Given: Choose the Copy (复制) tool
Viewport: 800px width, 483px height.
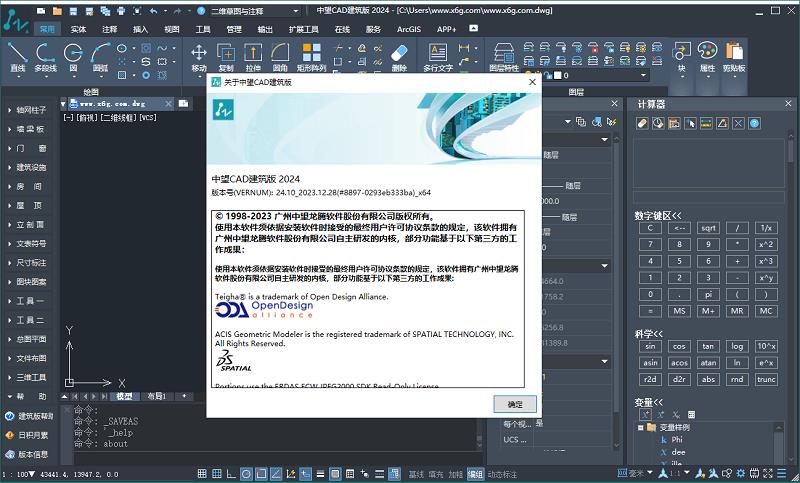Looking at the screenshot, I should (x=226, y=57).
